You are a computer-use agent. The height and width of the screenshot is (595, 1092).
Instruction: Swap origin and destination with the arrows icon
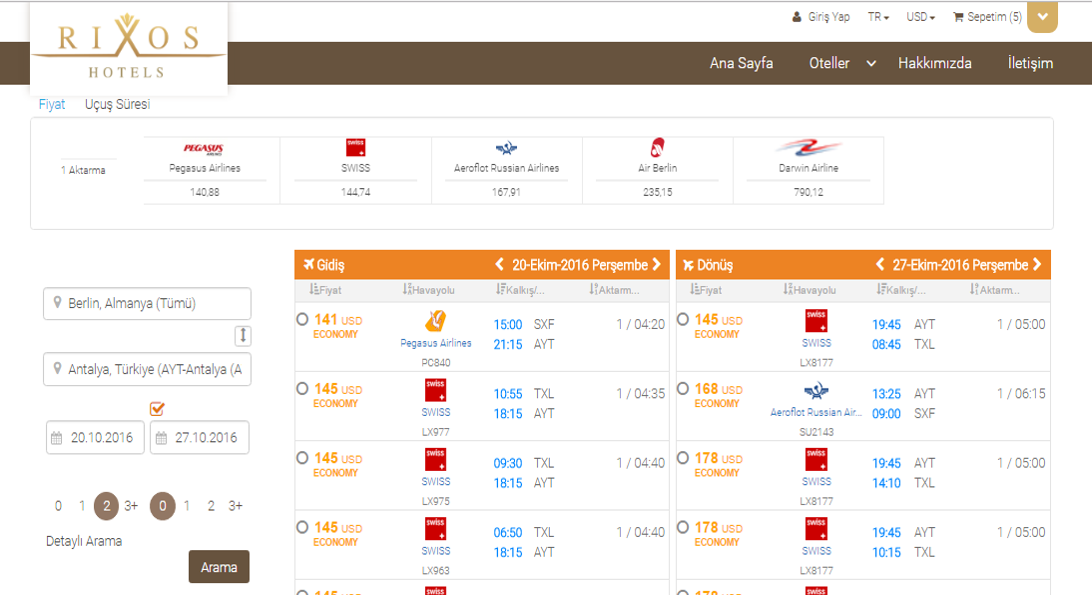click(x=243, y=336)
